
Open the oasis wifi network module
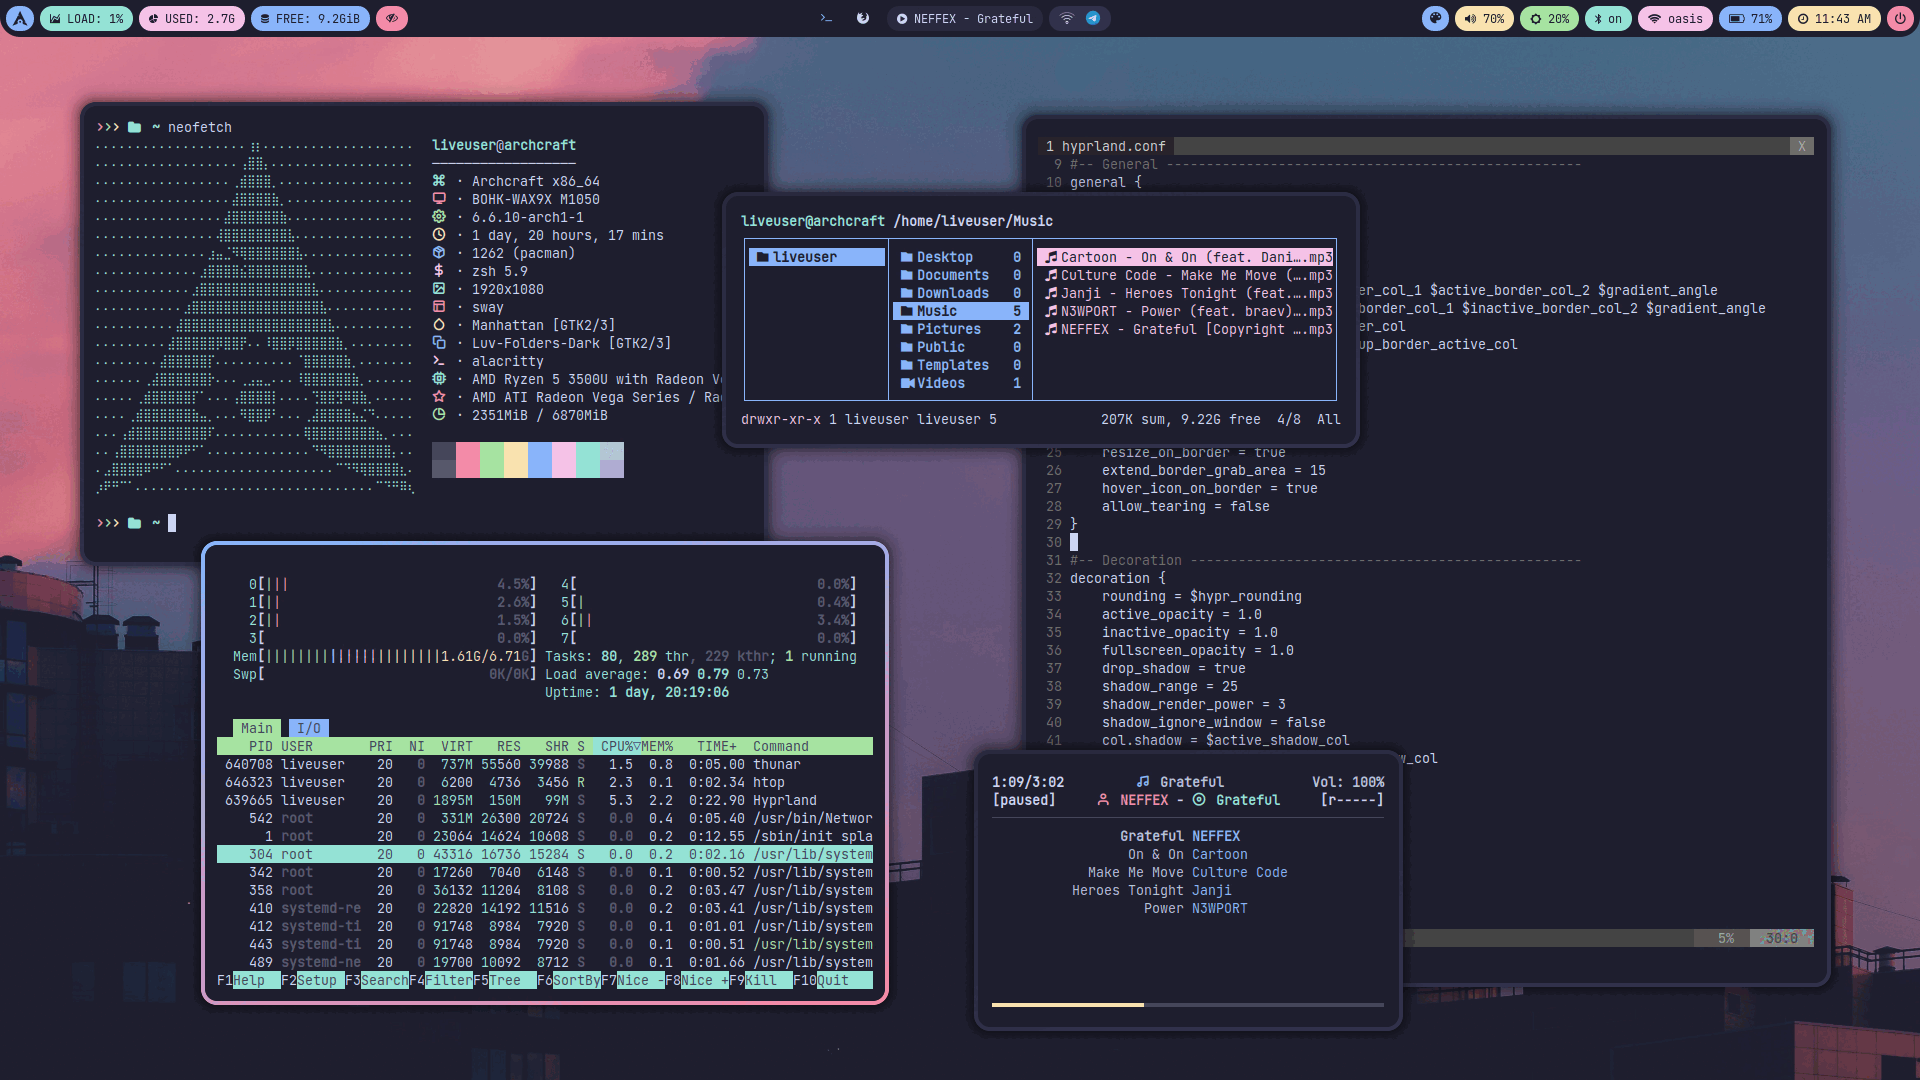[1675, 19]
